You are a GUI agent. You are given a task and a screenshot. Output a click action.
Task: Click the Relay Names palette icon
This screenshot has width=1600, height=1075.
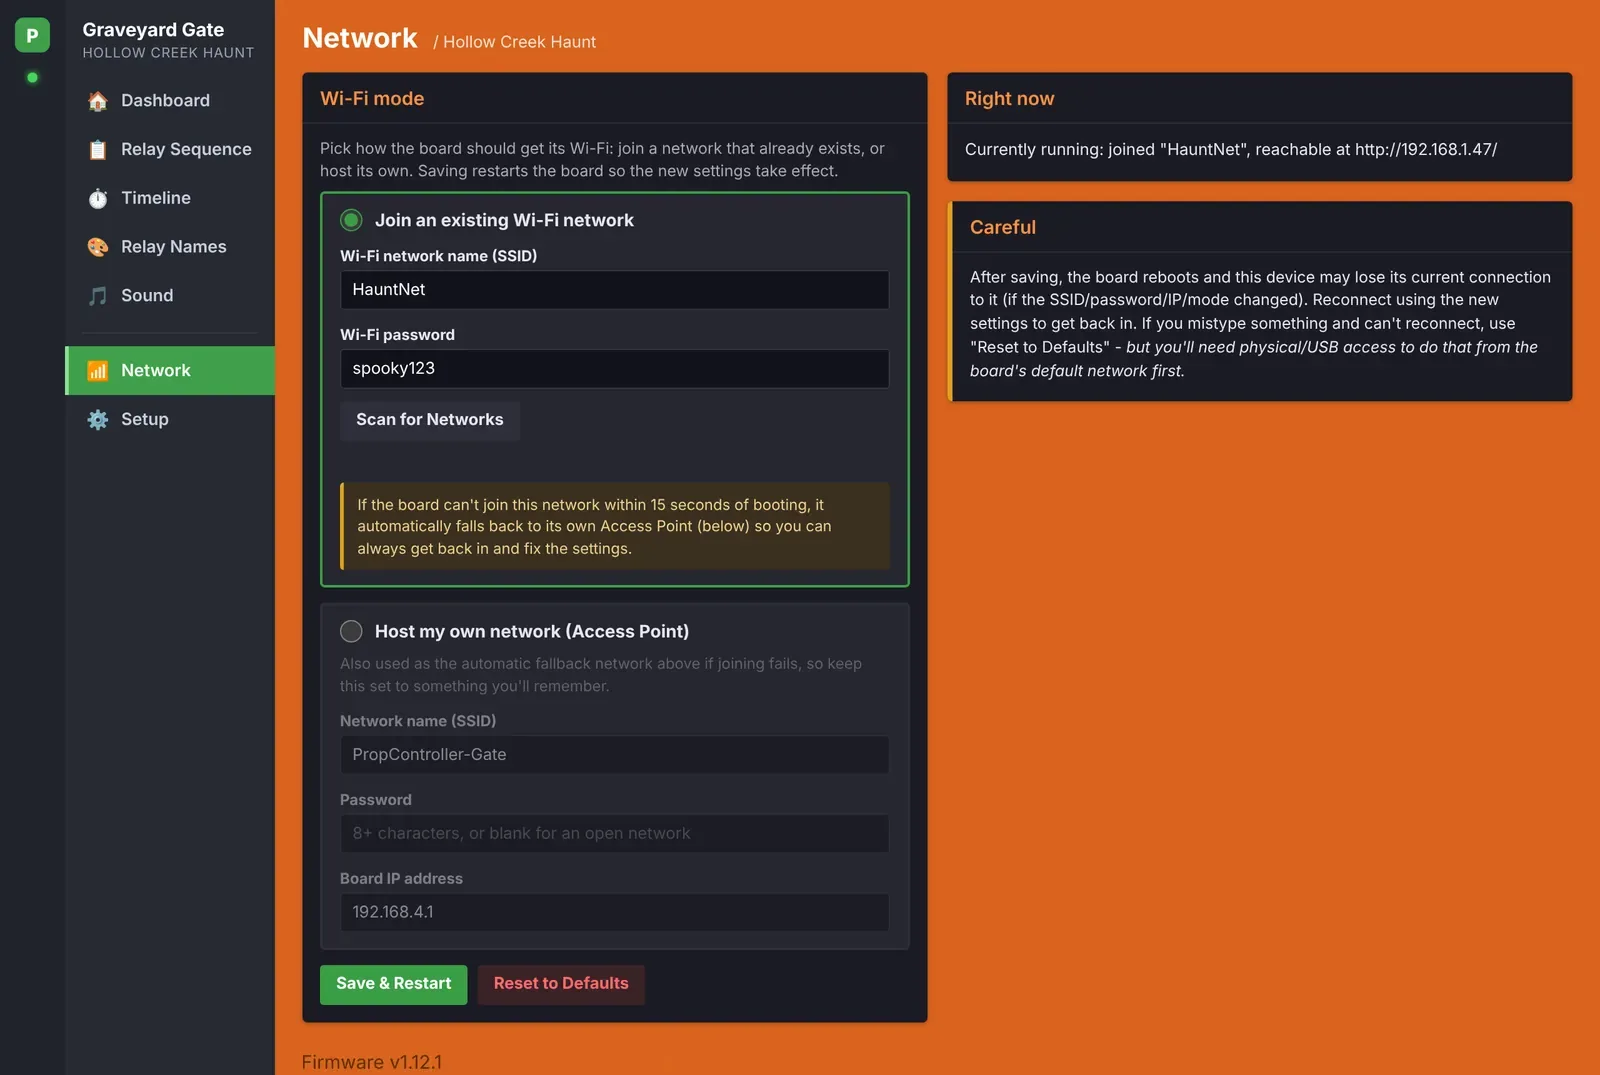[x=97, y=247]
